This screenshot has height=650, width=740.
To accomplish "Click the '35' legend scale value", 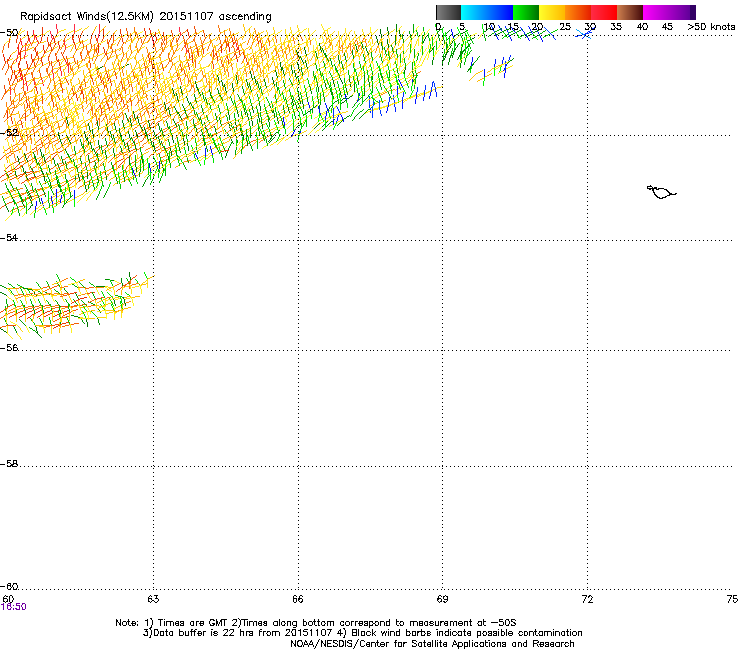I will pyautogui.click(x=616, y=27).
